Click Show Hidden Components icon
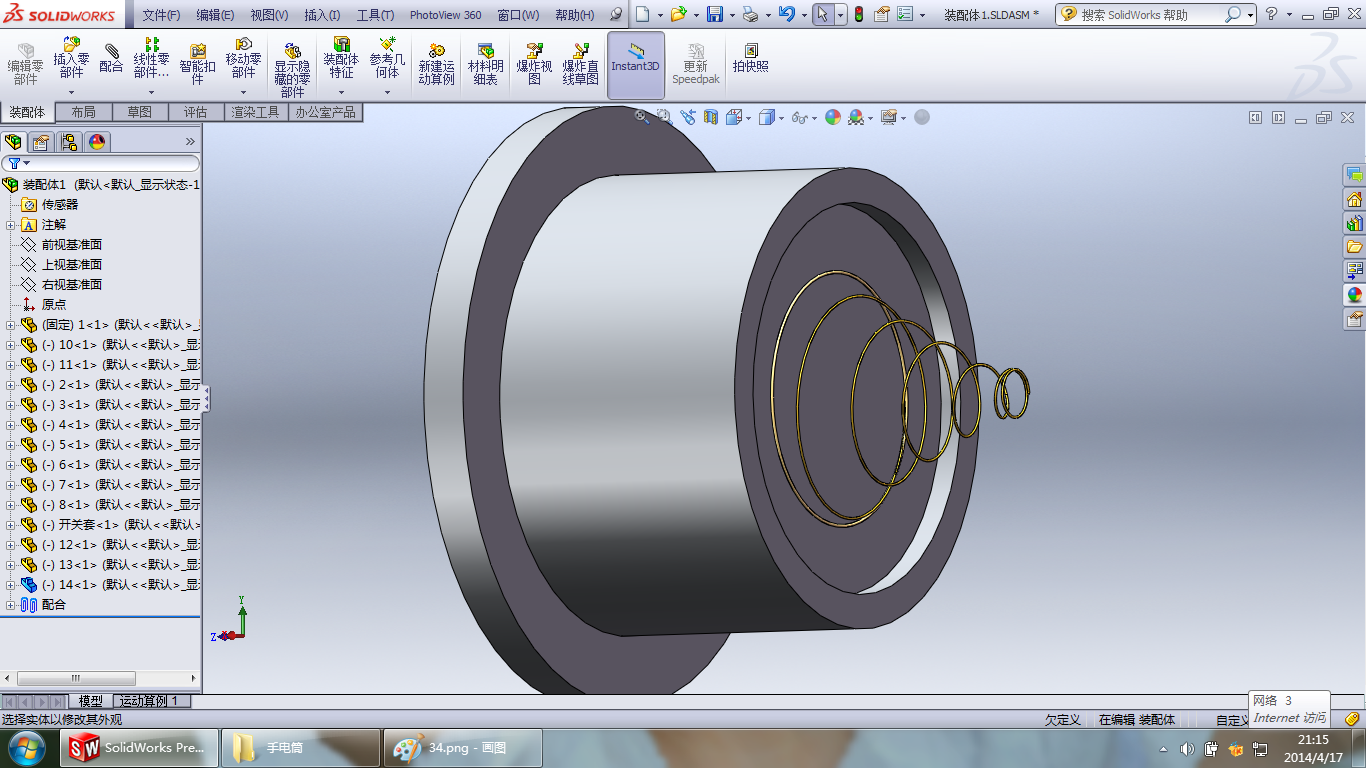1366x768 pixels. point(292,70)
